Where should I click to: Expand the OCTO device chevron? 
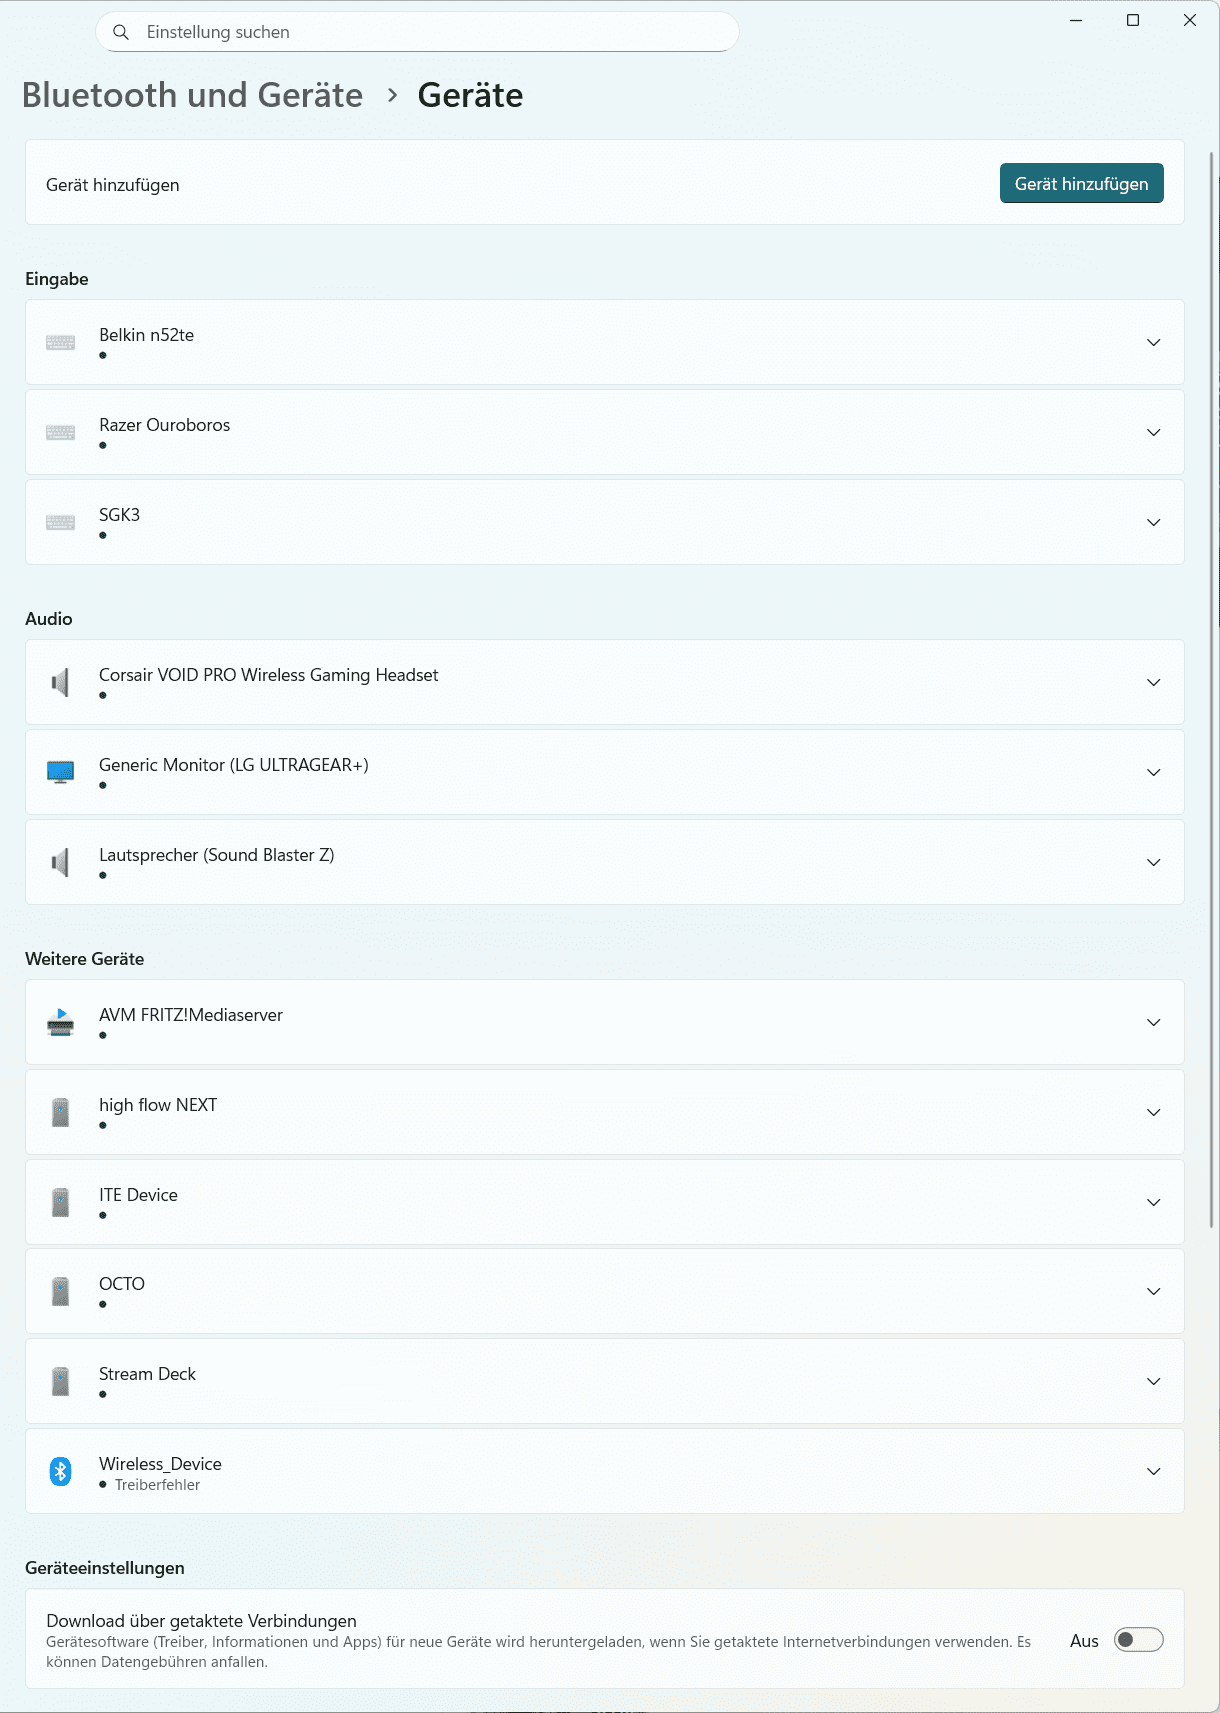click(x=1153, y=1291)
